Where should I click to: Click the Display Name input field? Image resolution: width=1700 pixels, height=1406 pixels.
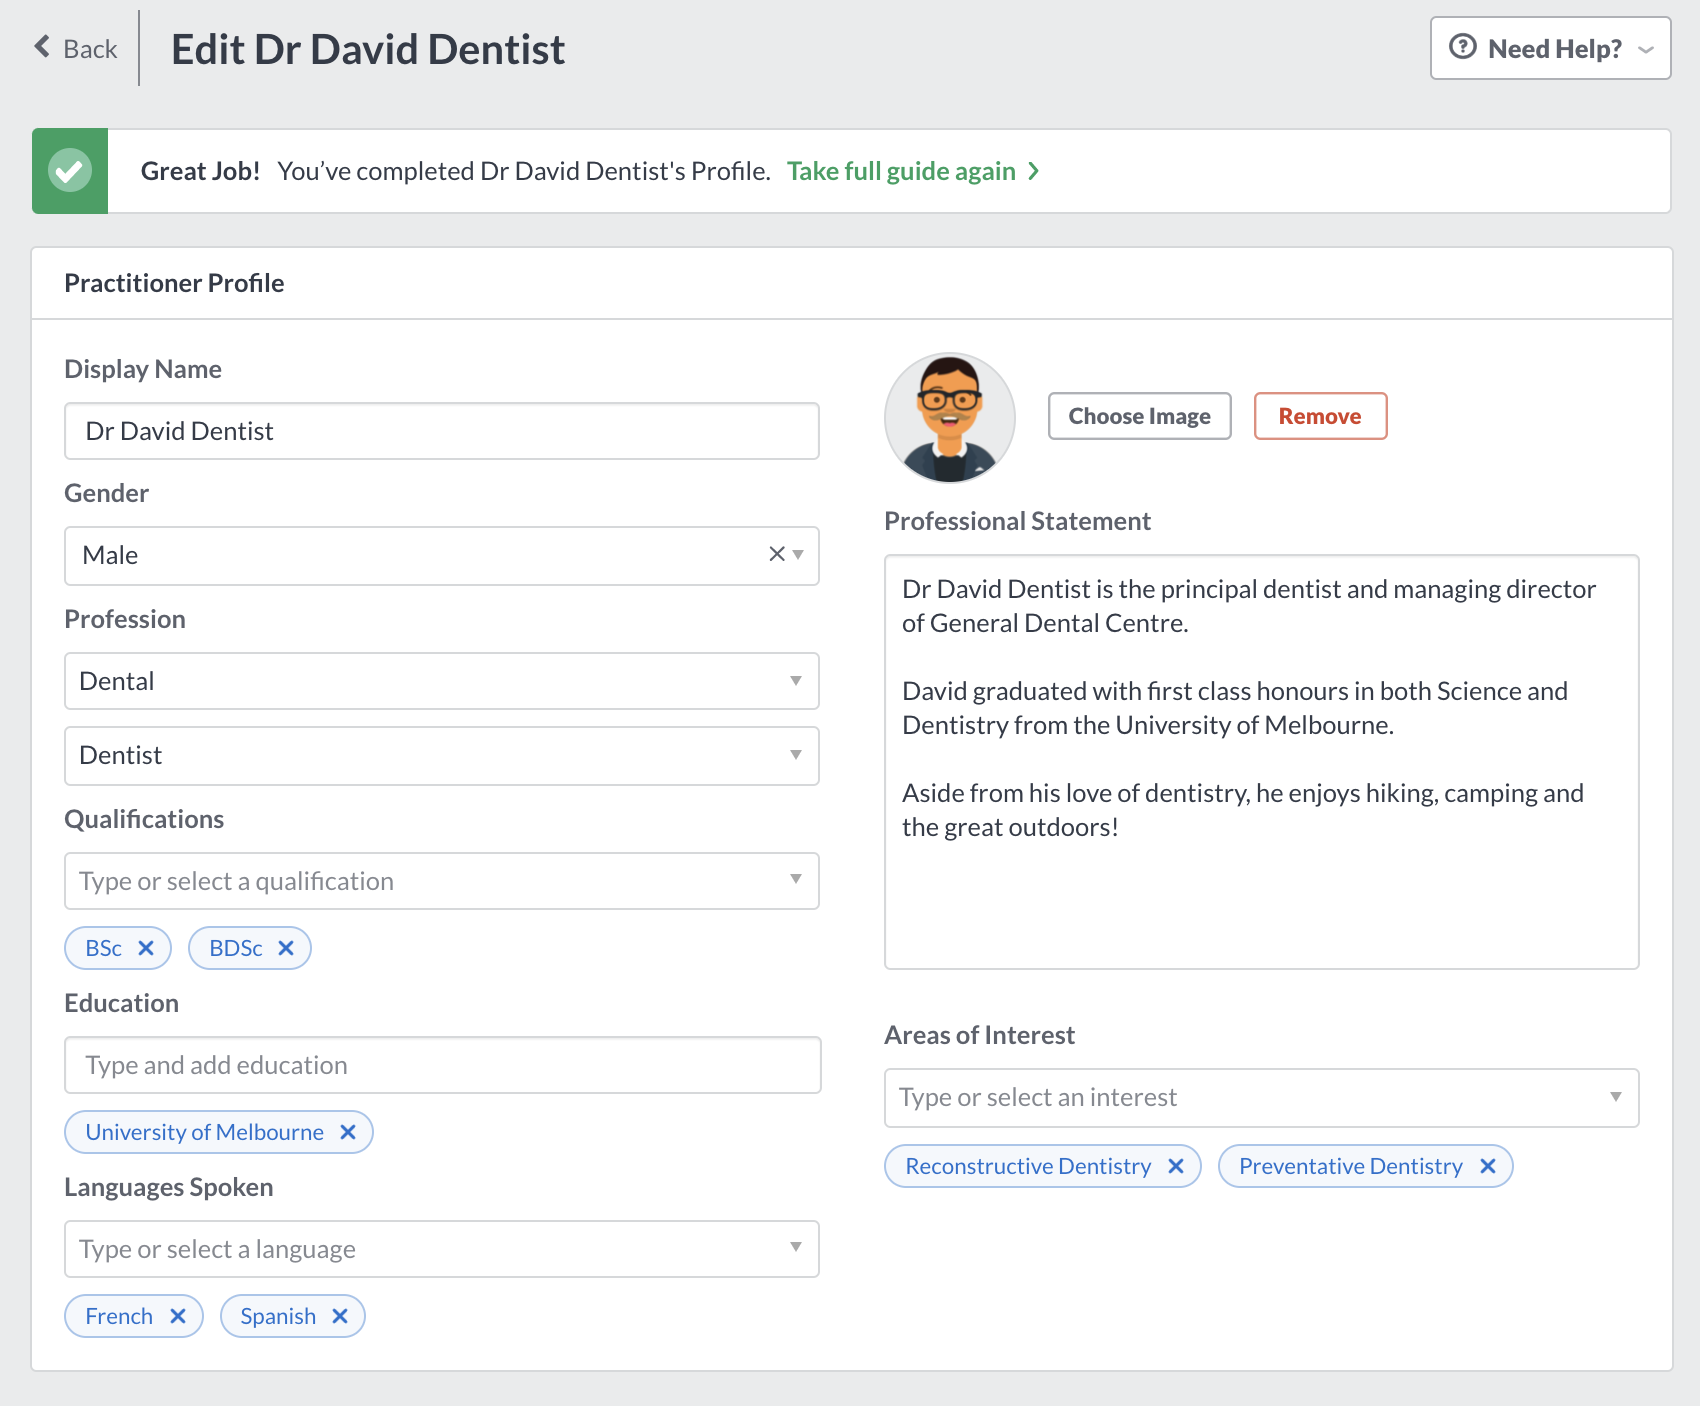442,431
